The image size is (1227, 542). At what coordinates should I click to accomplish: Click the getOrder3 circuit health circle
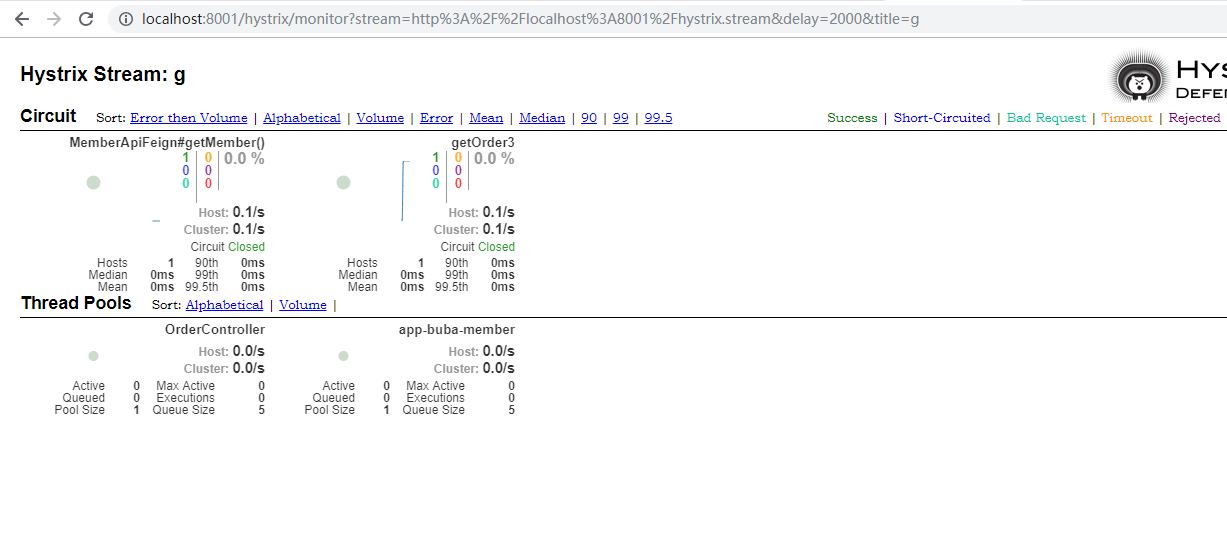point(343,182)
